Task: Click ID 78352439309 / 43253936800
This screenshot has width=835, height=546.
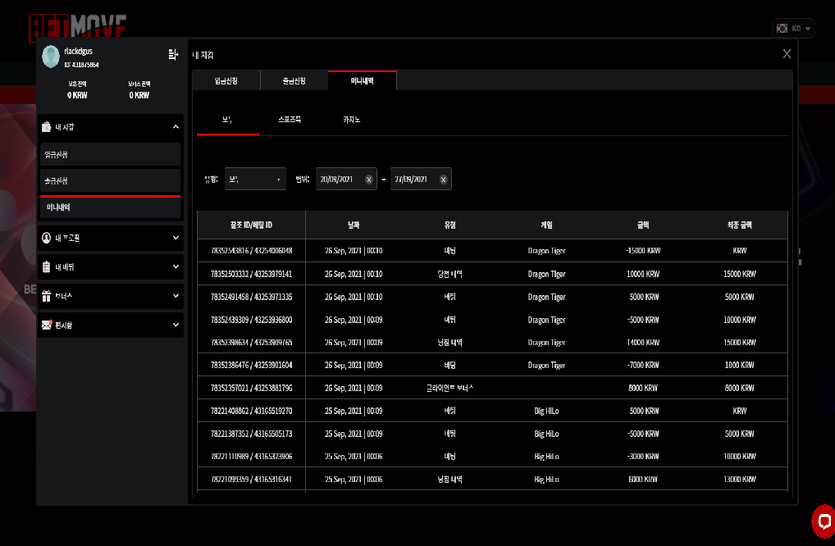Action: click(x=251, y=320)
